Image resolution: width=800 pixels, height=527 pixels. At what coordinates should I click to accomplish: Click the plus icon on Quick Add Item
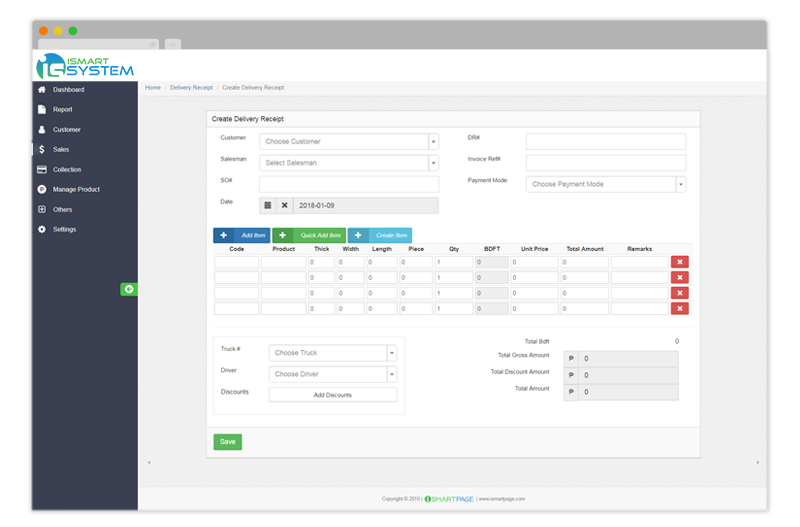(x=282, y=235)
